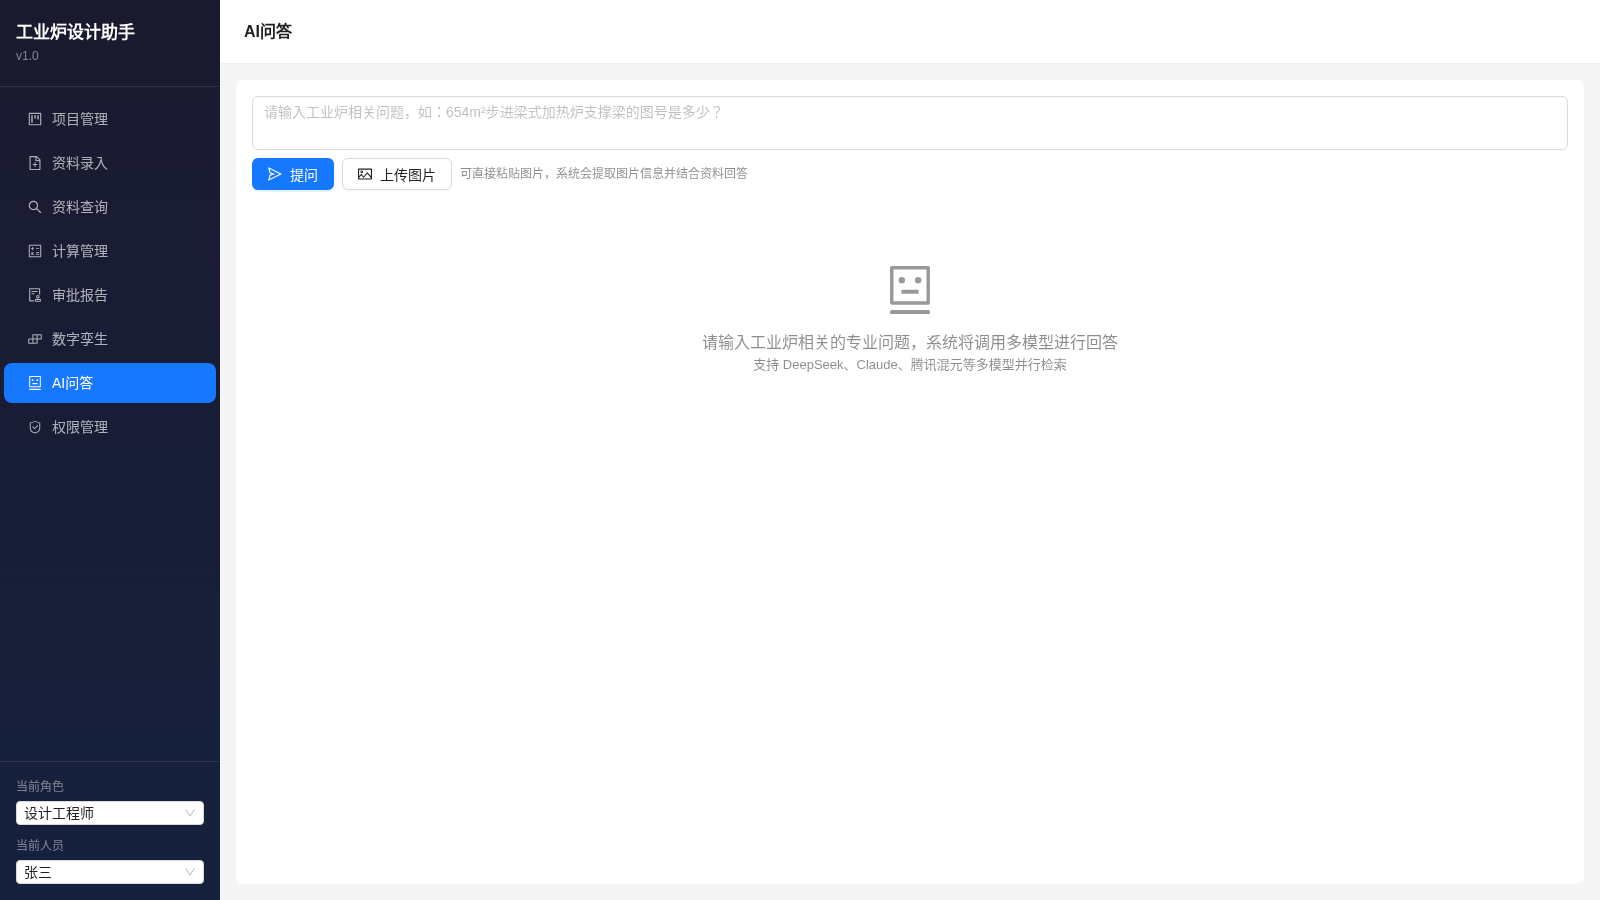The image size is (1600, 900).
Task: Click the AI问答 page header title
Action: 268,31
